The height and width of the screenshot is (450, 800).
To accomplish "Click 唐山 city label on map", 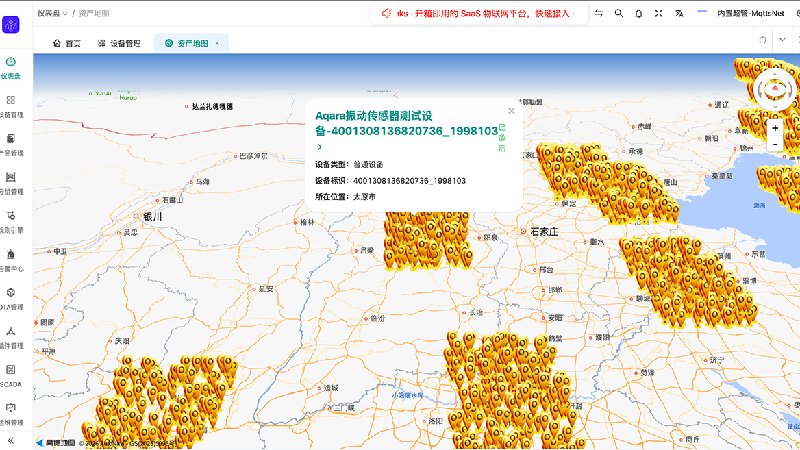I will [671, 182].
